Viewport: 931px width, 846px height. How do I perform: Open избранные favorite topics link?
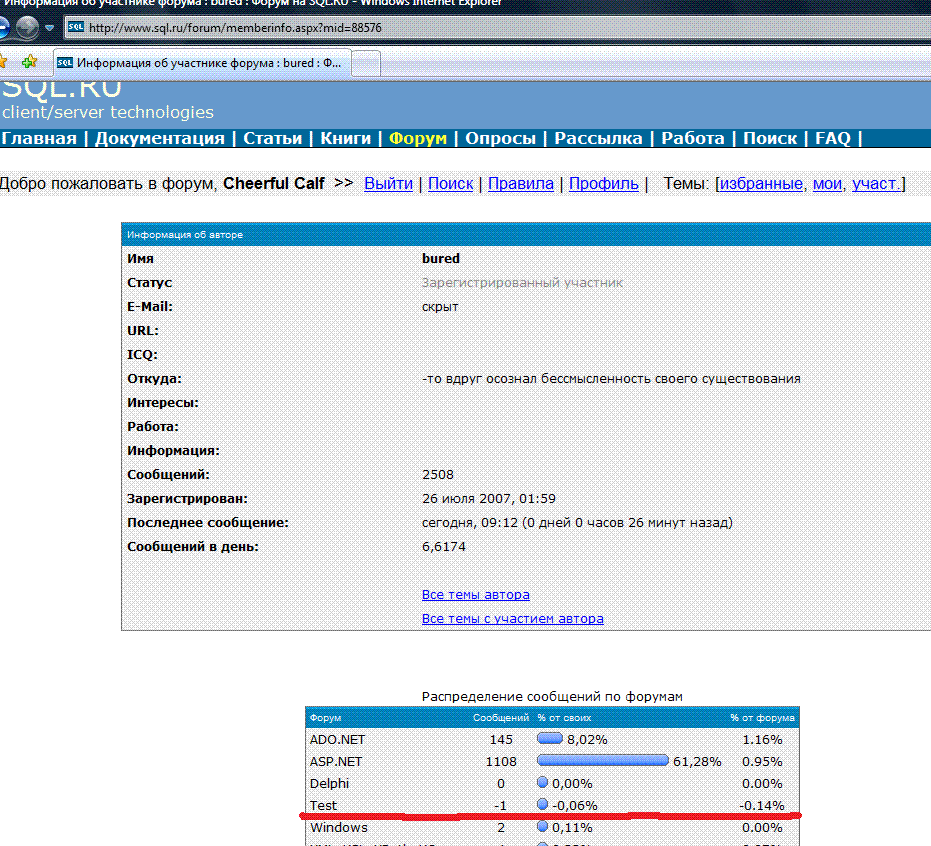coord(761,184)
